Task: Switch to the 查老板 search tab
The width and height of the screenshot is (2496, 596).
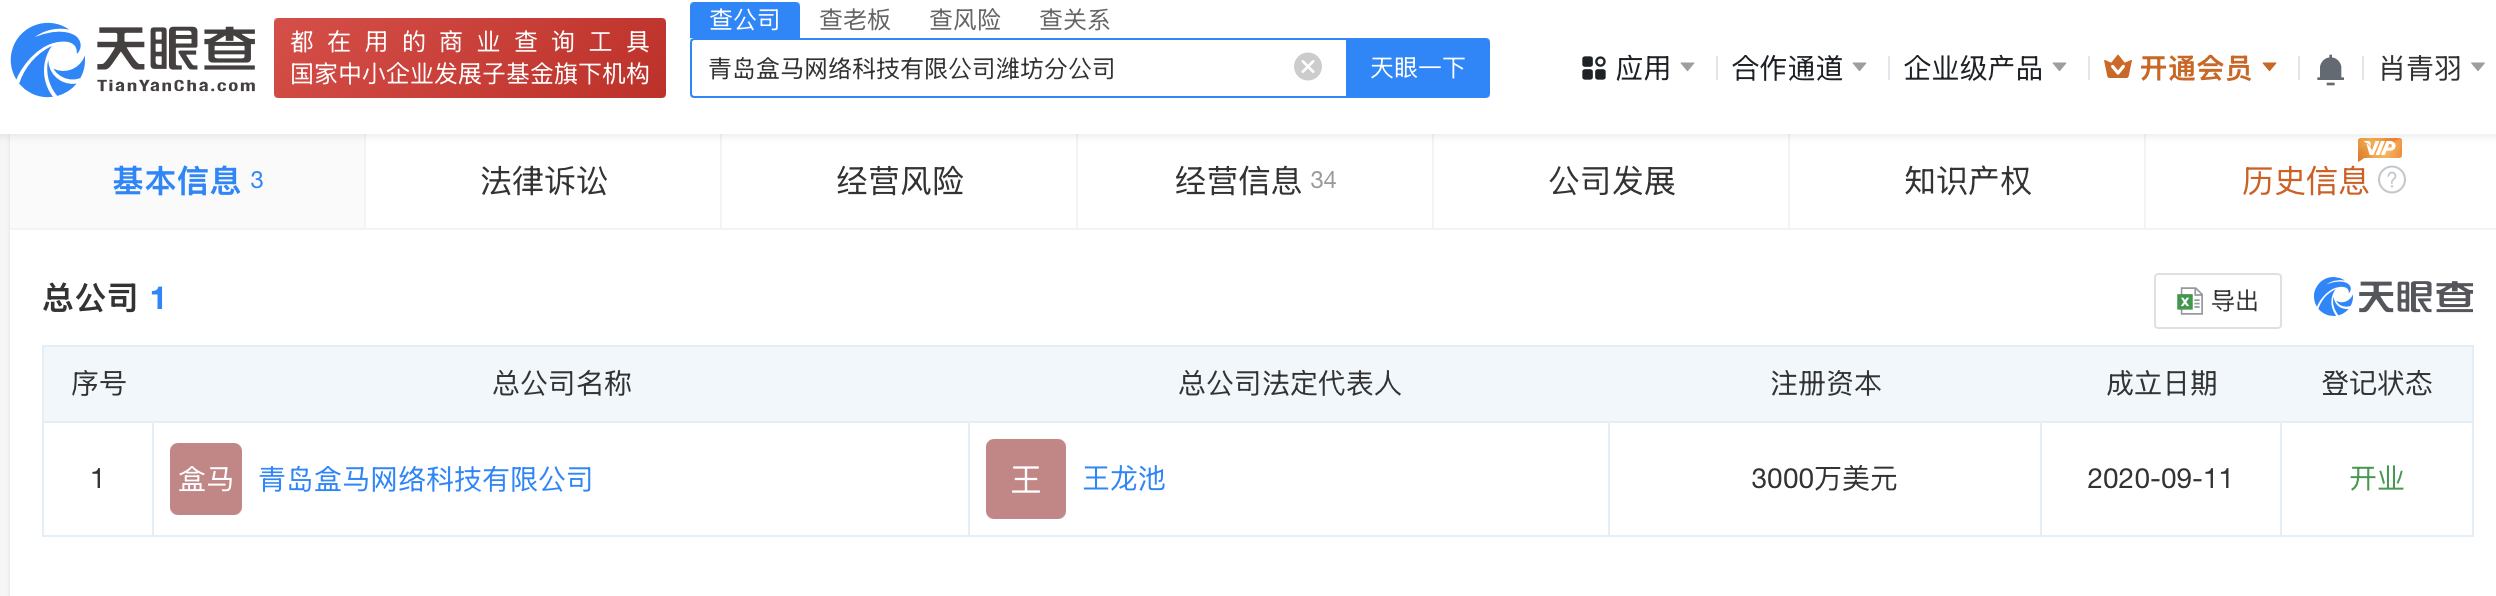Action: (x=854, y=19)
